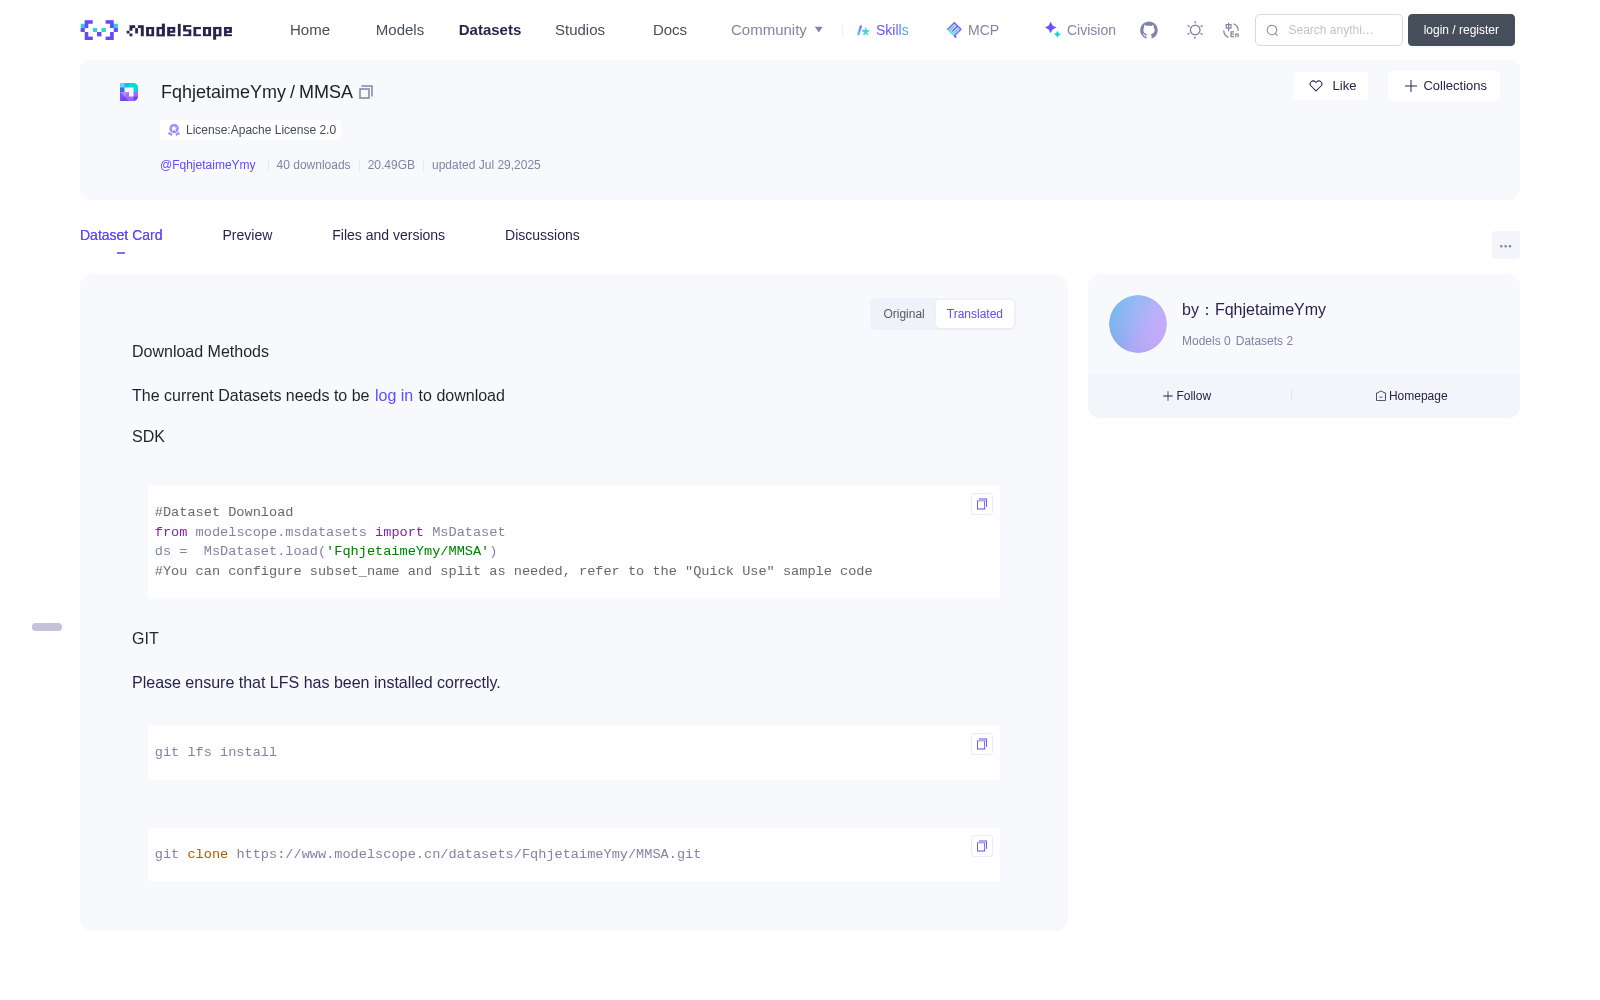This screenshot has width=1600, height=1000.
Task: Click the MsDataset.load code line
Action: click(x=326, y=551)
